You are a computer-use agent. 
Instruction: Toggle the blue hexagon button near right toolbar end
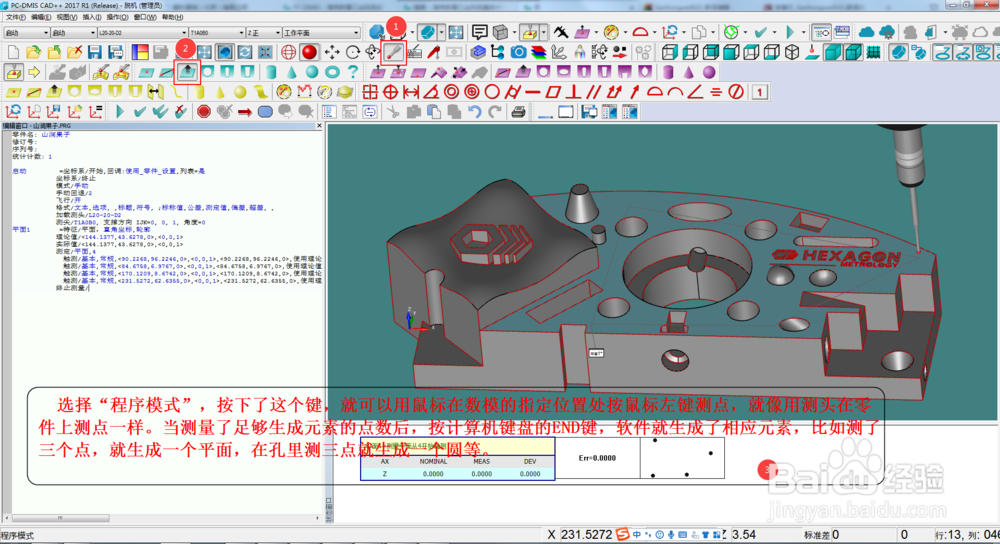click(x=898, y=52)
